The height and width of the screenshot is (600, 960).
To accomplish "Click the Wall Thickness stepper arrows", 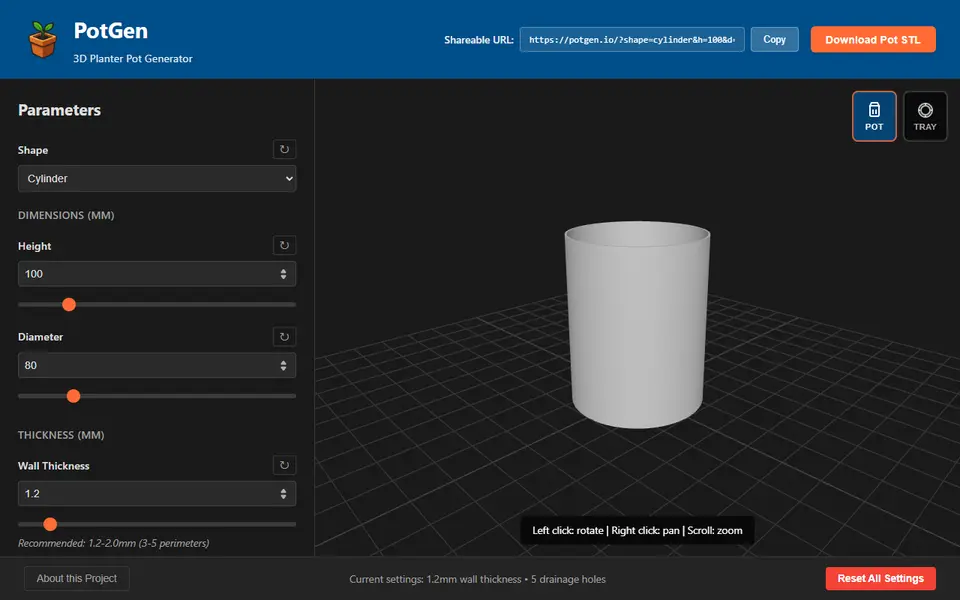I will coord(283,493).
